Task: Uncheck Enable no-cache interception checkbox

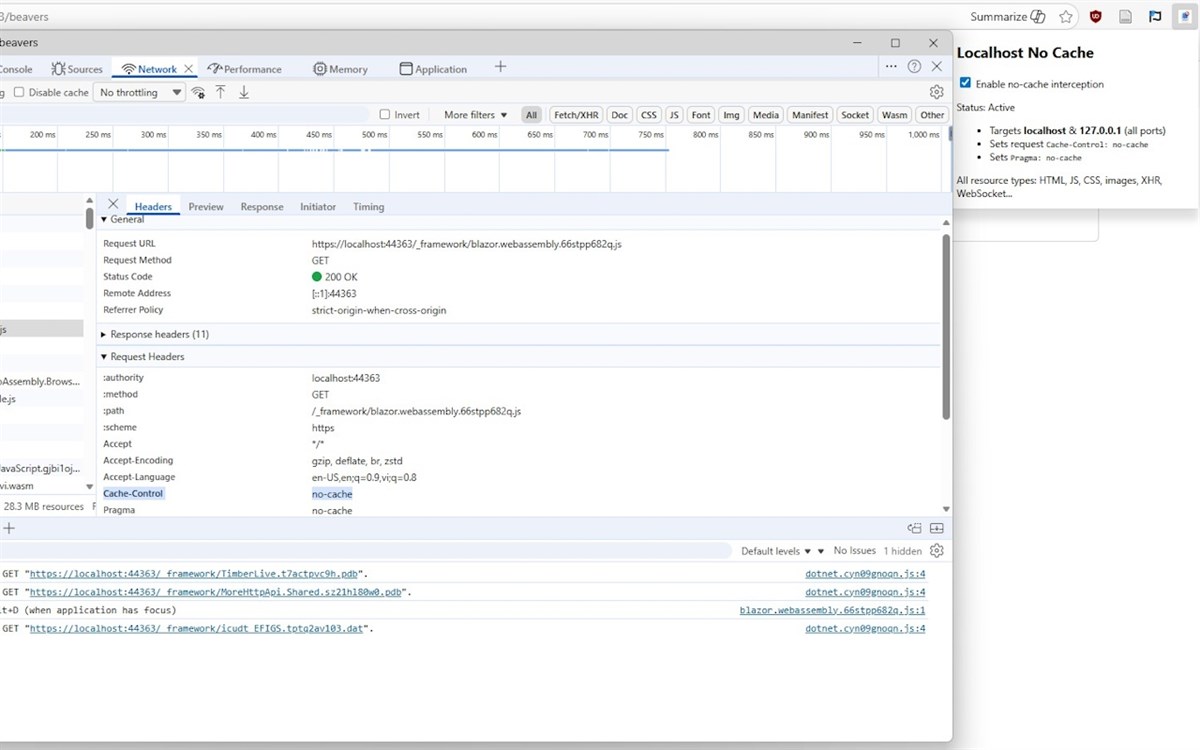Action: click(x=965, y=84)
